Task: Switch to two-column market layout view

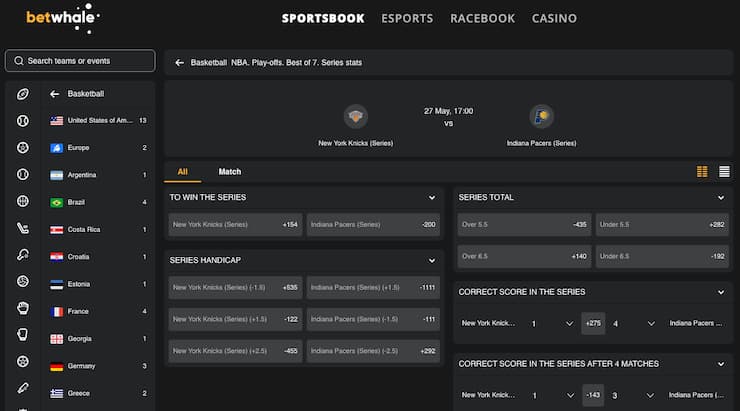Action: click(x=702, y=172)
